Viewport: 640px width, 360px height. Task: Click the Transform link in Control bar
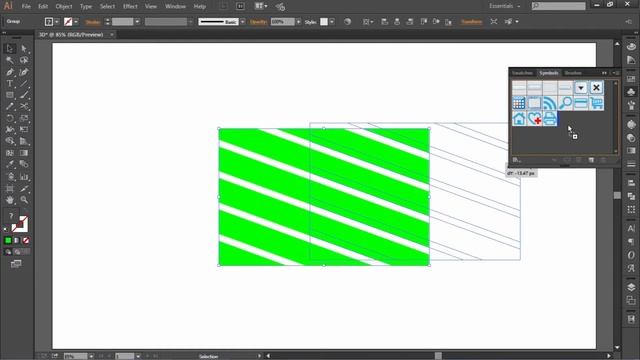471,22
